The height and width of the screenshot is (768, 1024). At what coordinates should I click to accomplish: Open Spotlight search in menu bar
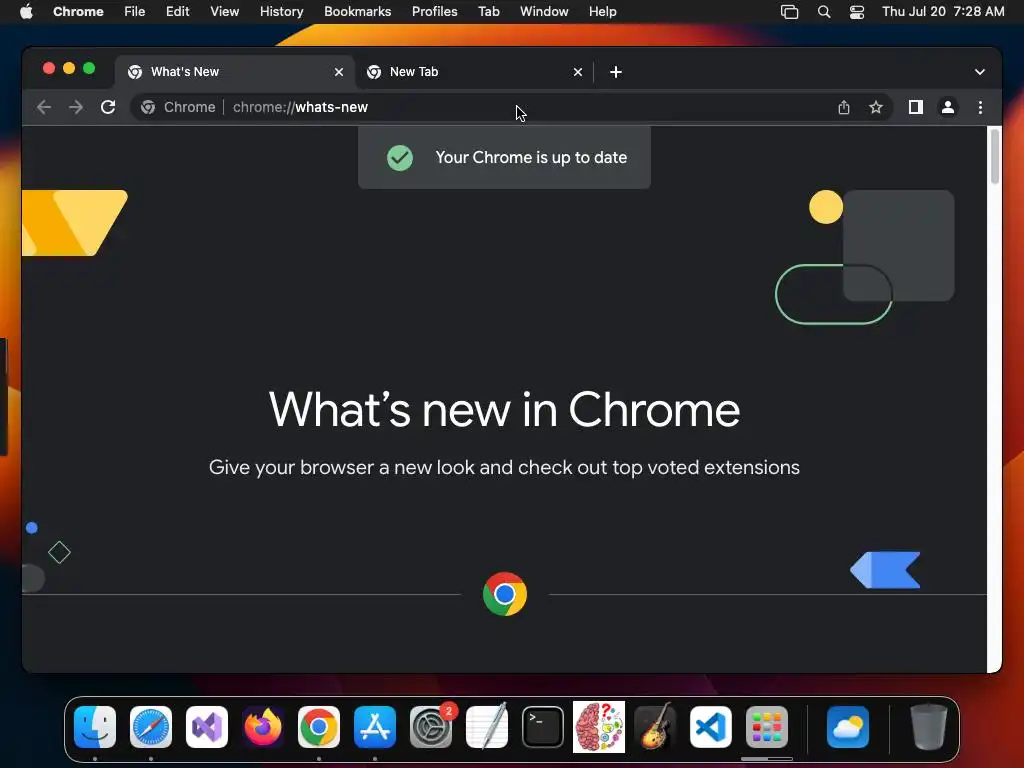[824, 12]
